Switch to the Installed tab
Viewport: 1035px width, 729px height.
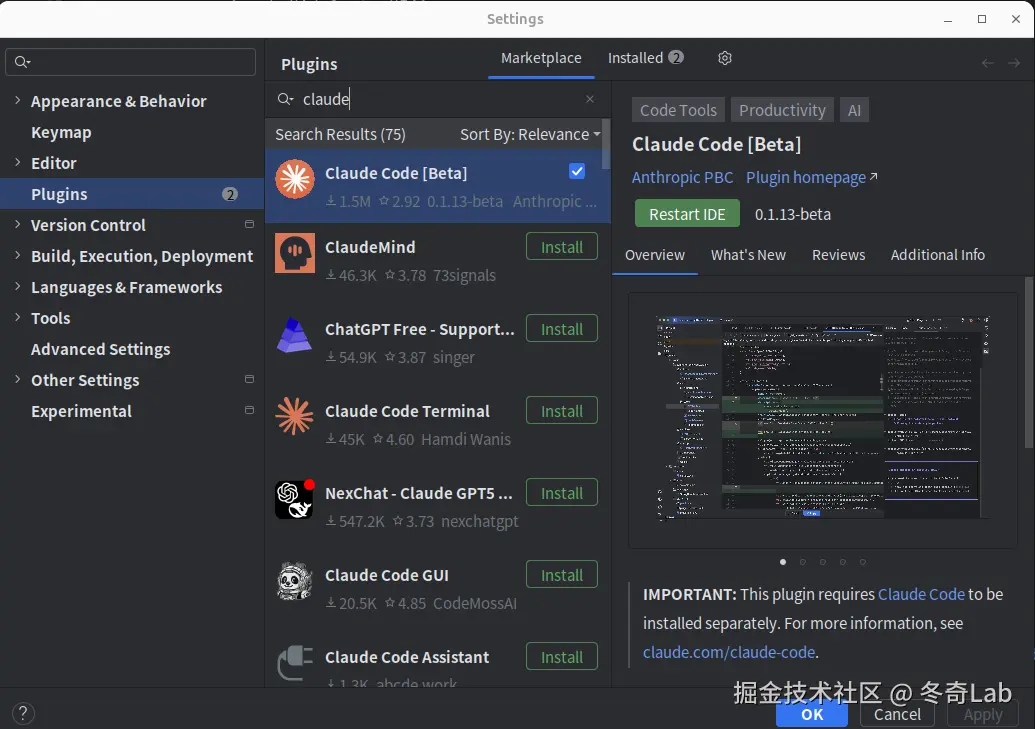[x=637, y=58]
